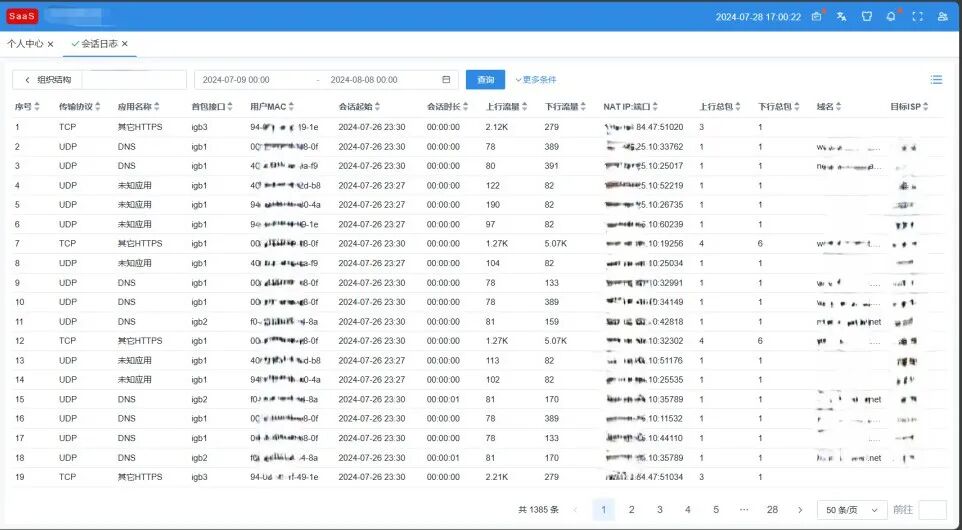Close the 个人中心 tab
The width and height of the screenshot is (962, 530).
tap(50, 44)
